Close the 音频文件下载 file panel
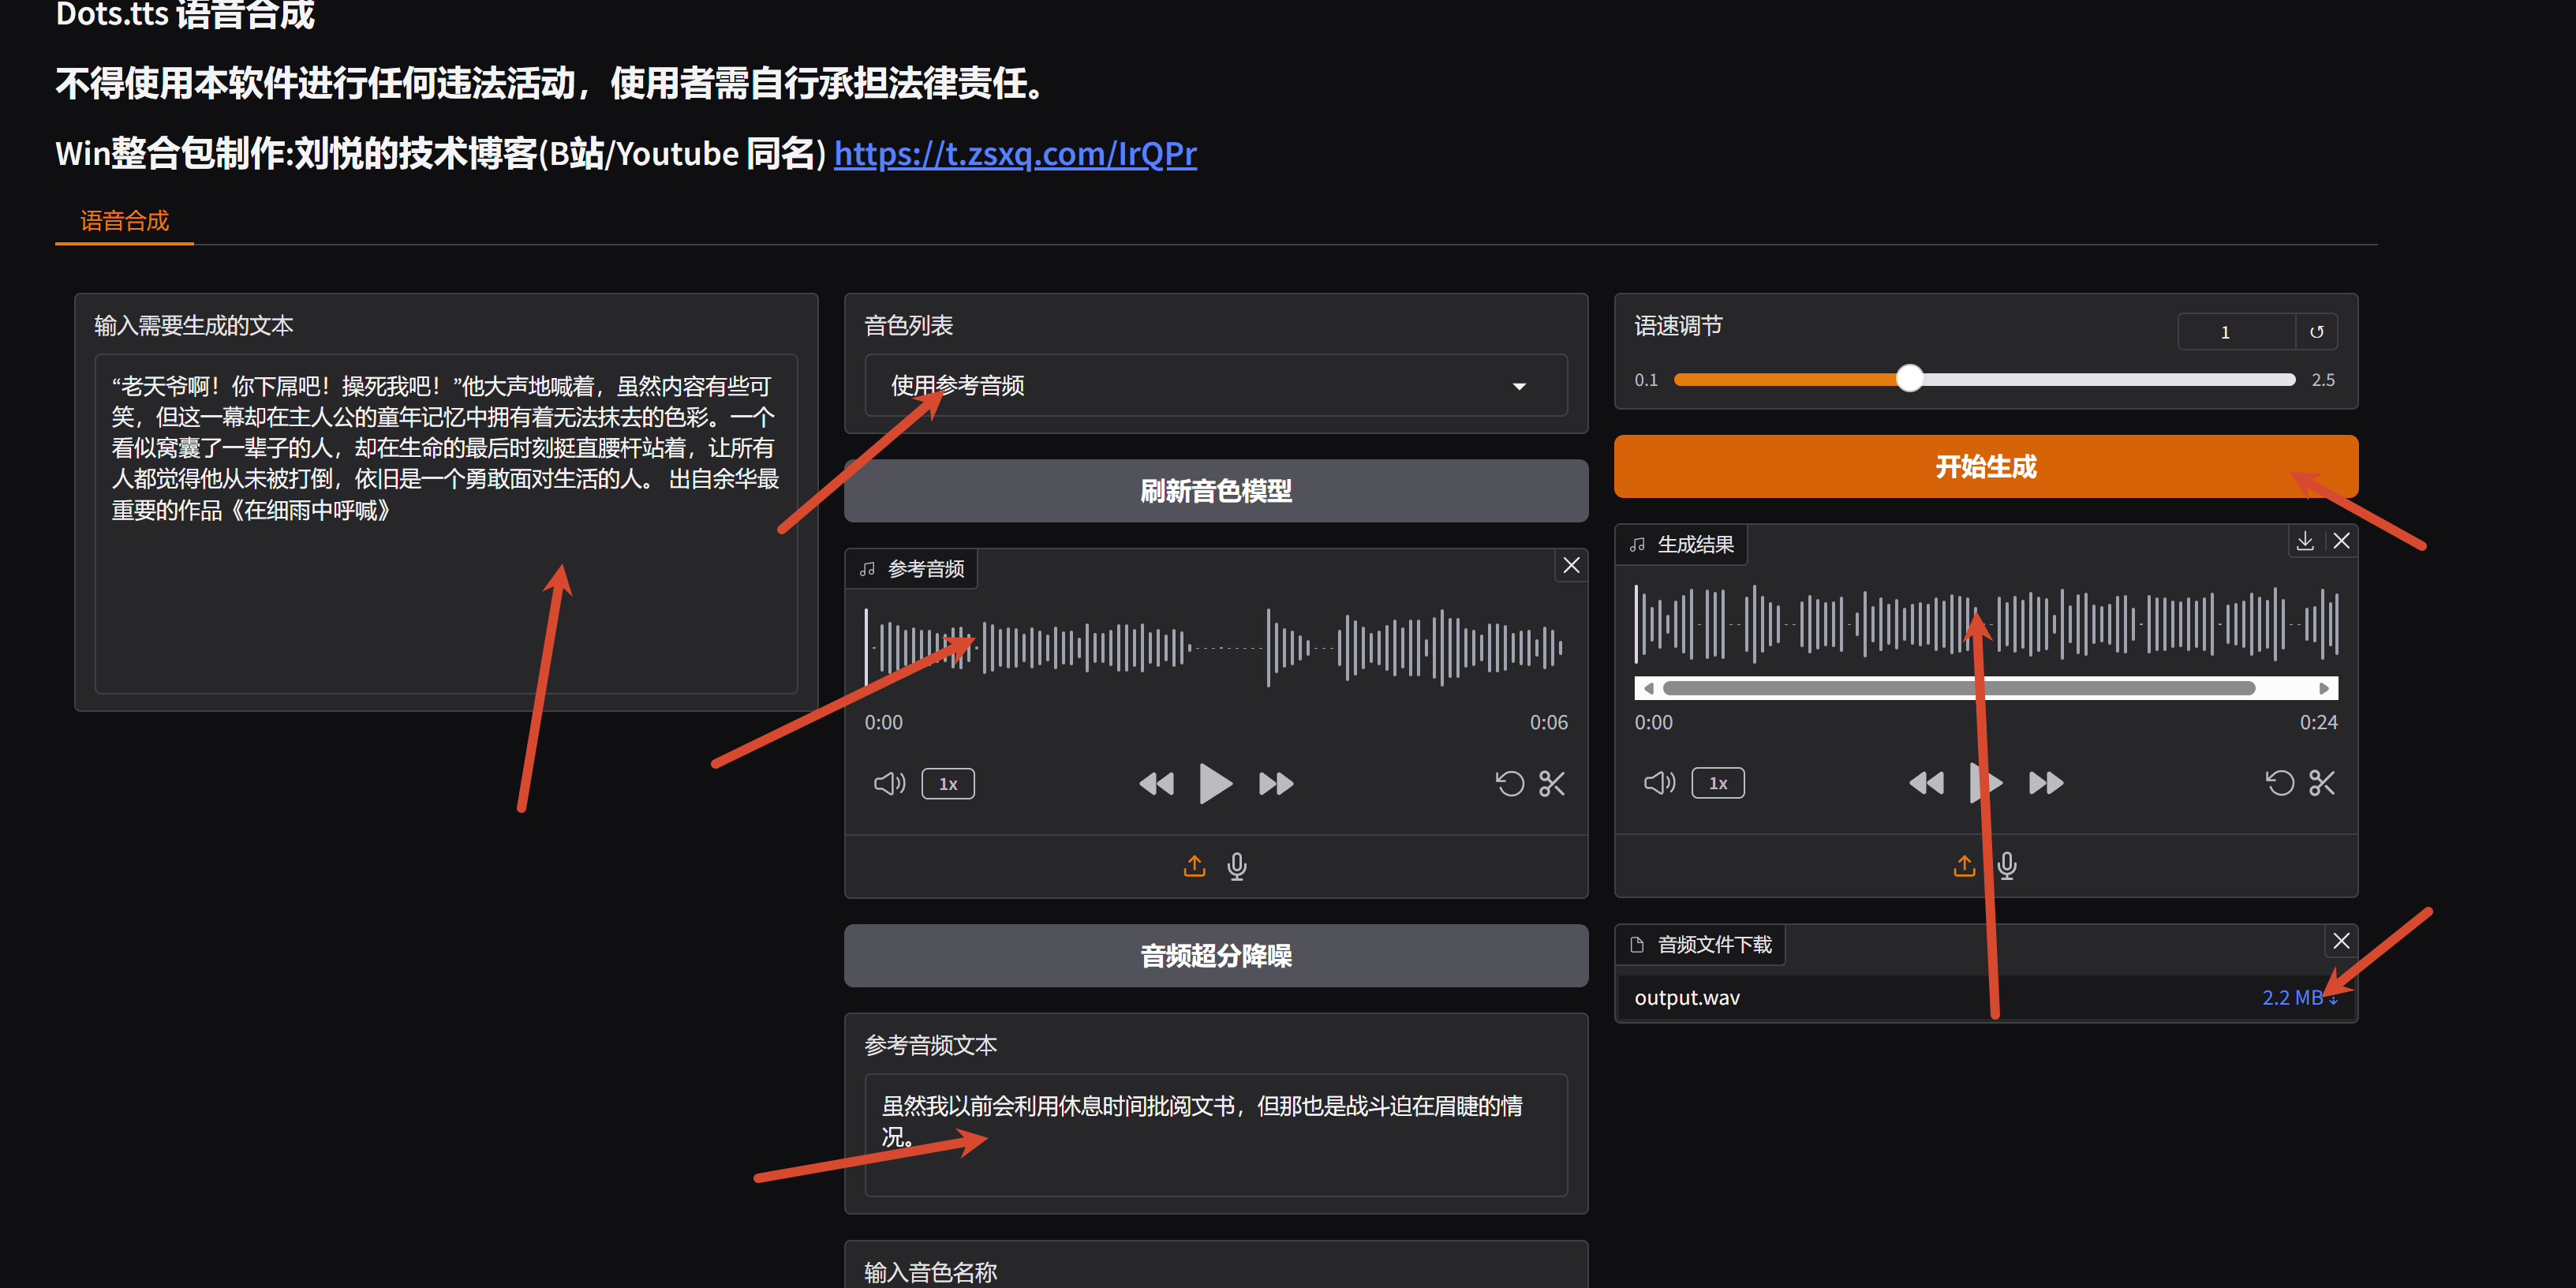This screenshot has height=1288, width=2576. [x=2341, y=941]
